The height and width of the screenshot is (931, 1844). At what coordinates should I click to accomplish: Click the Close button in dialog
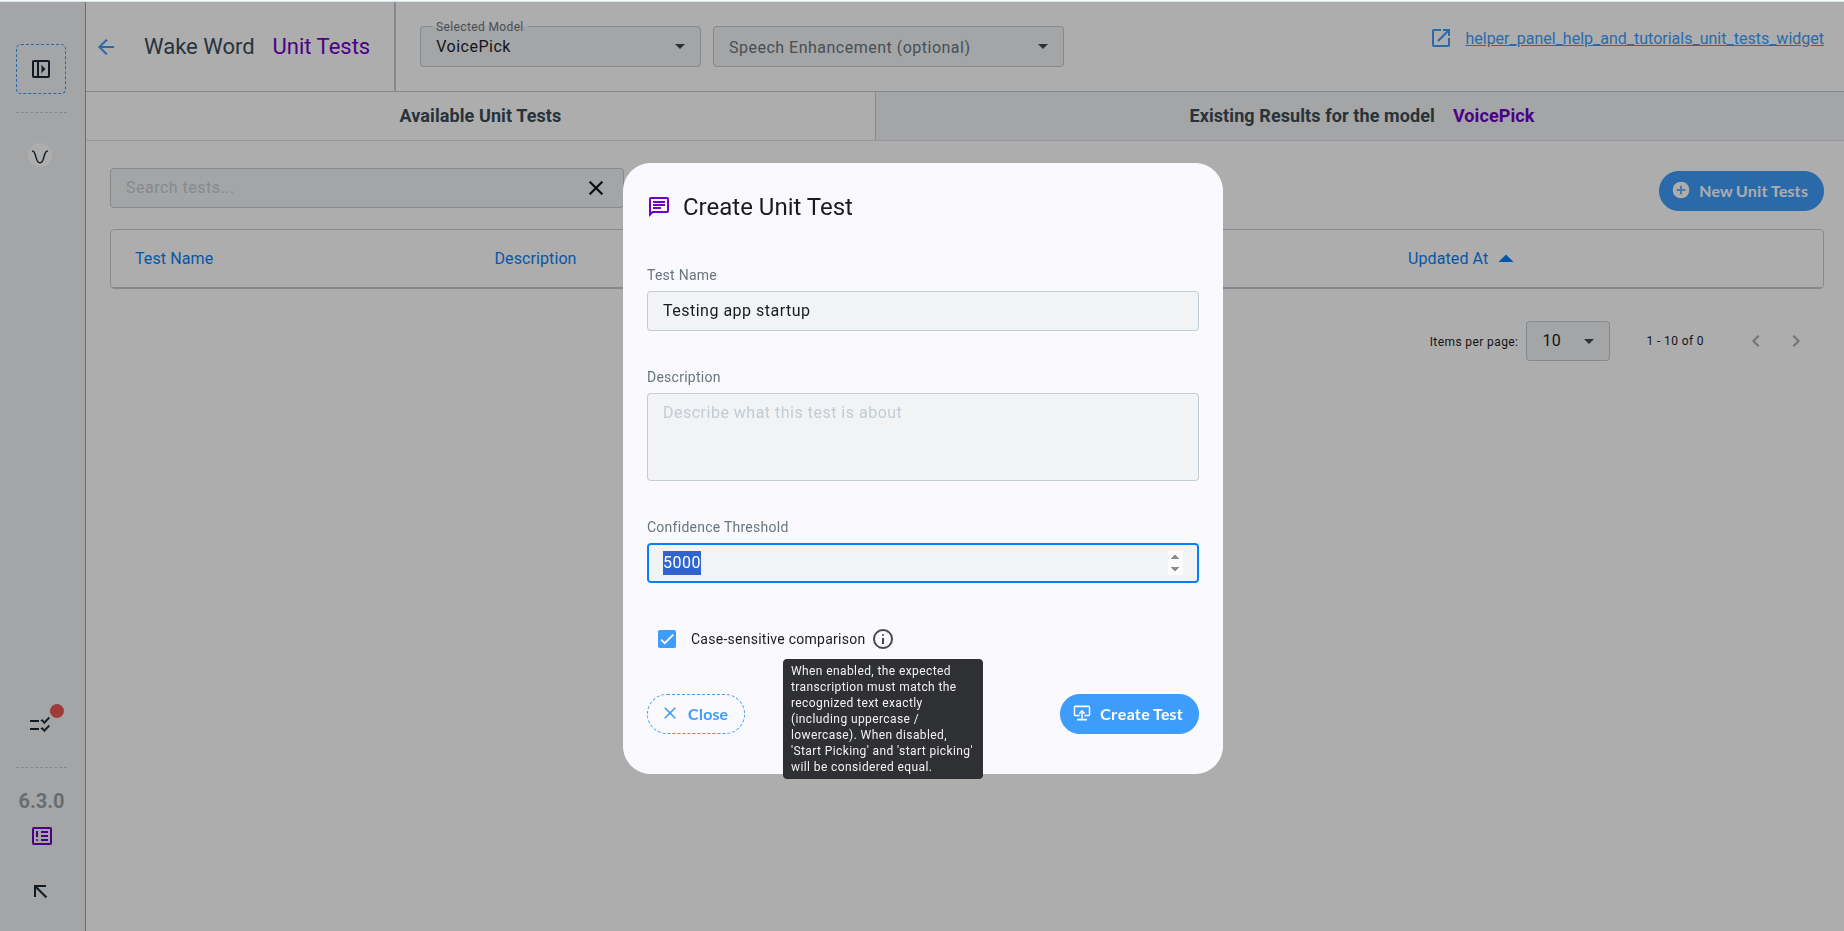(696, 714)
